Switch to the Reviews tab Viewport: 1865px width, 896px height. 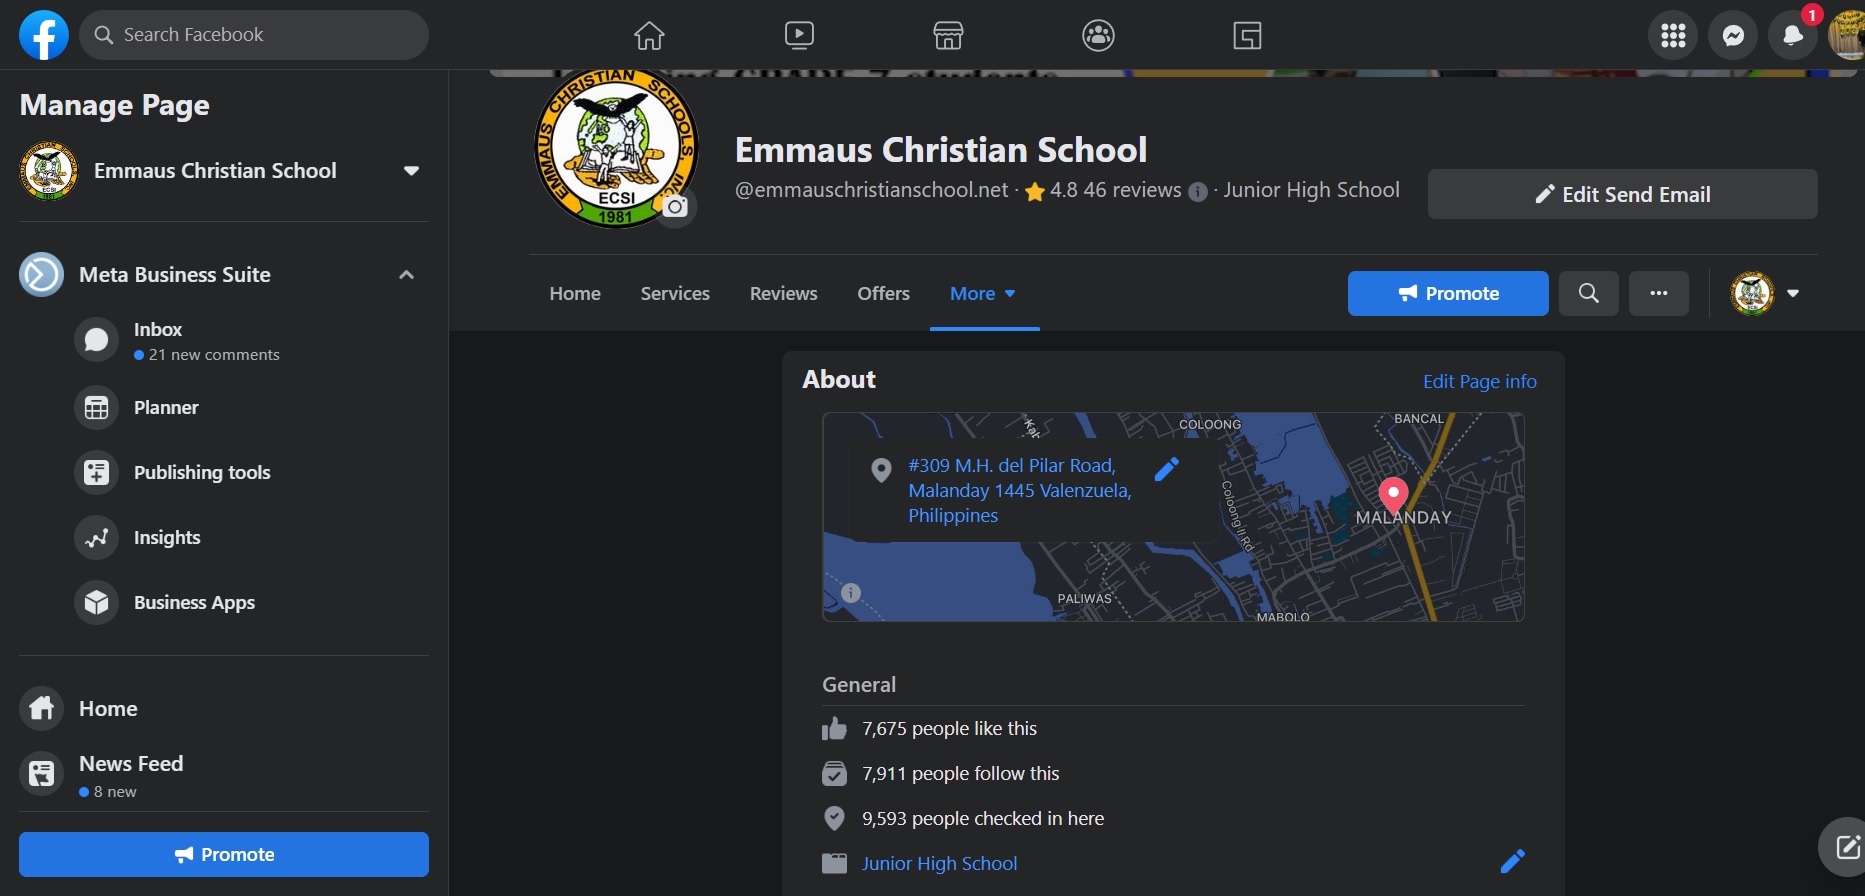783,293
